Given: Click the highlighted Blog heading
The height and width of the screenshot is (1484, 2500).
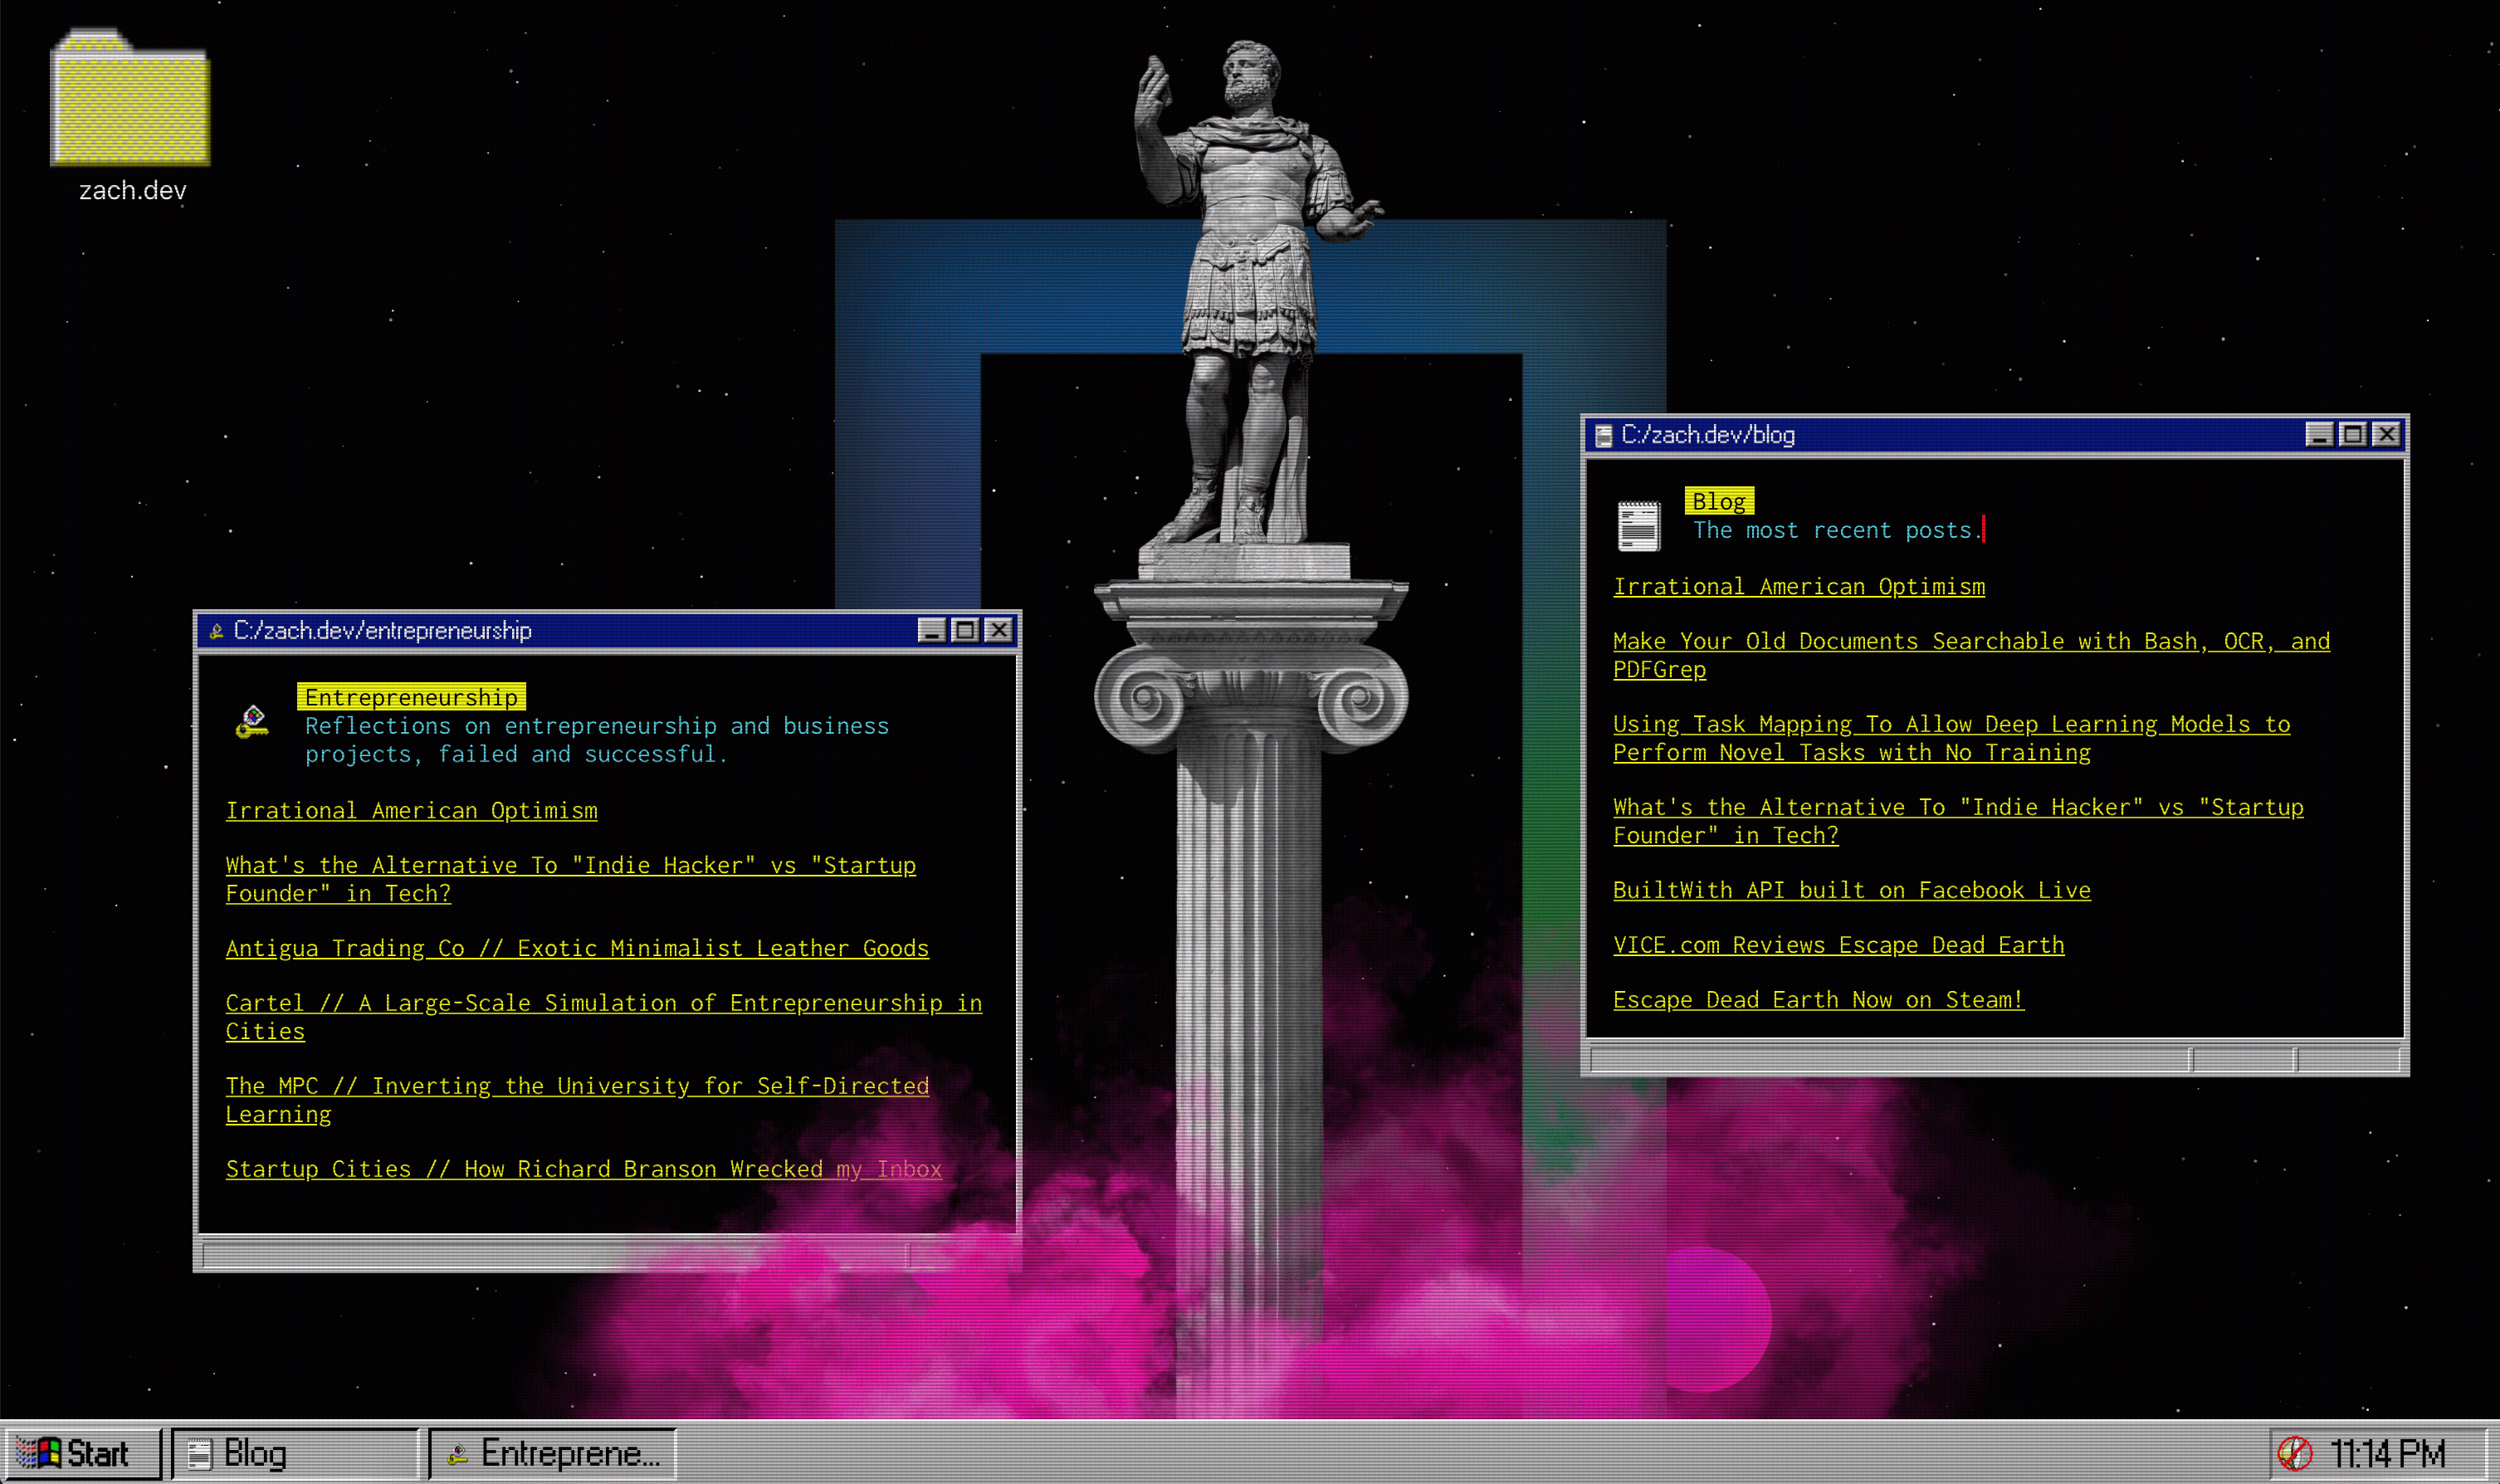Looking at the screenshot, I should 1719,501.
